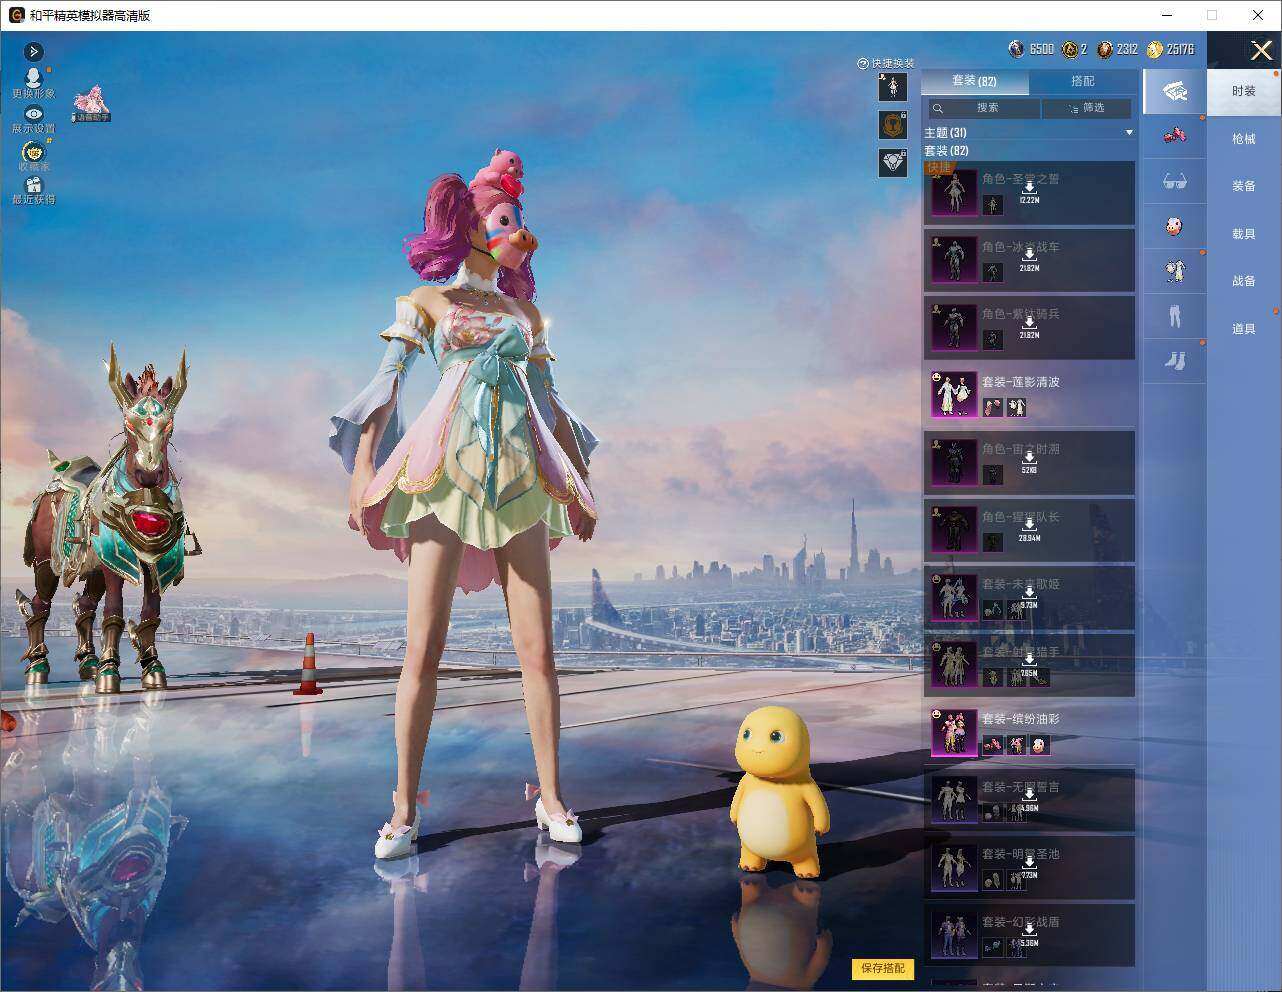Click the 套装(82) section header

click(946, 151)
